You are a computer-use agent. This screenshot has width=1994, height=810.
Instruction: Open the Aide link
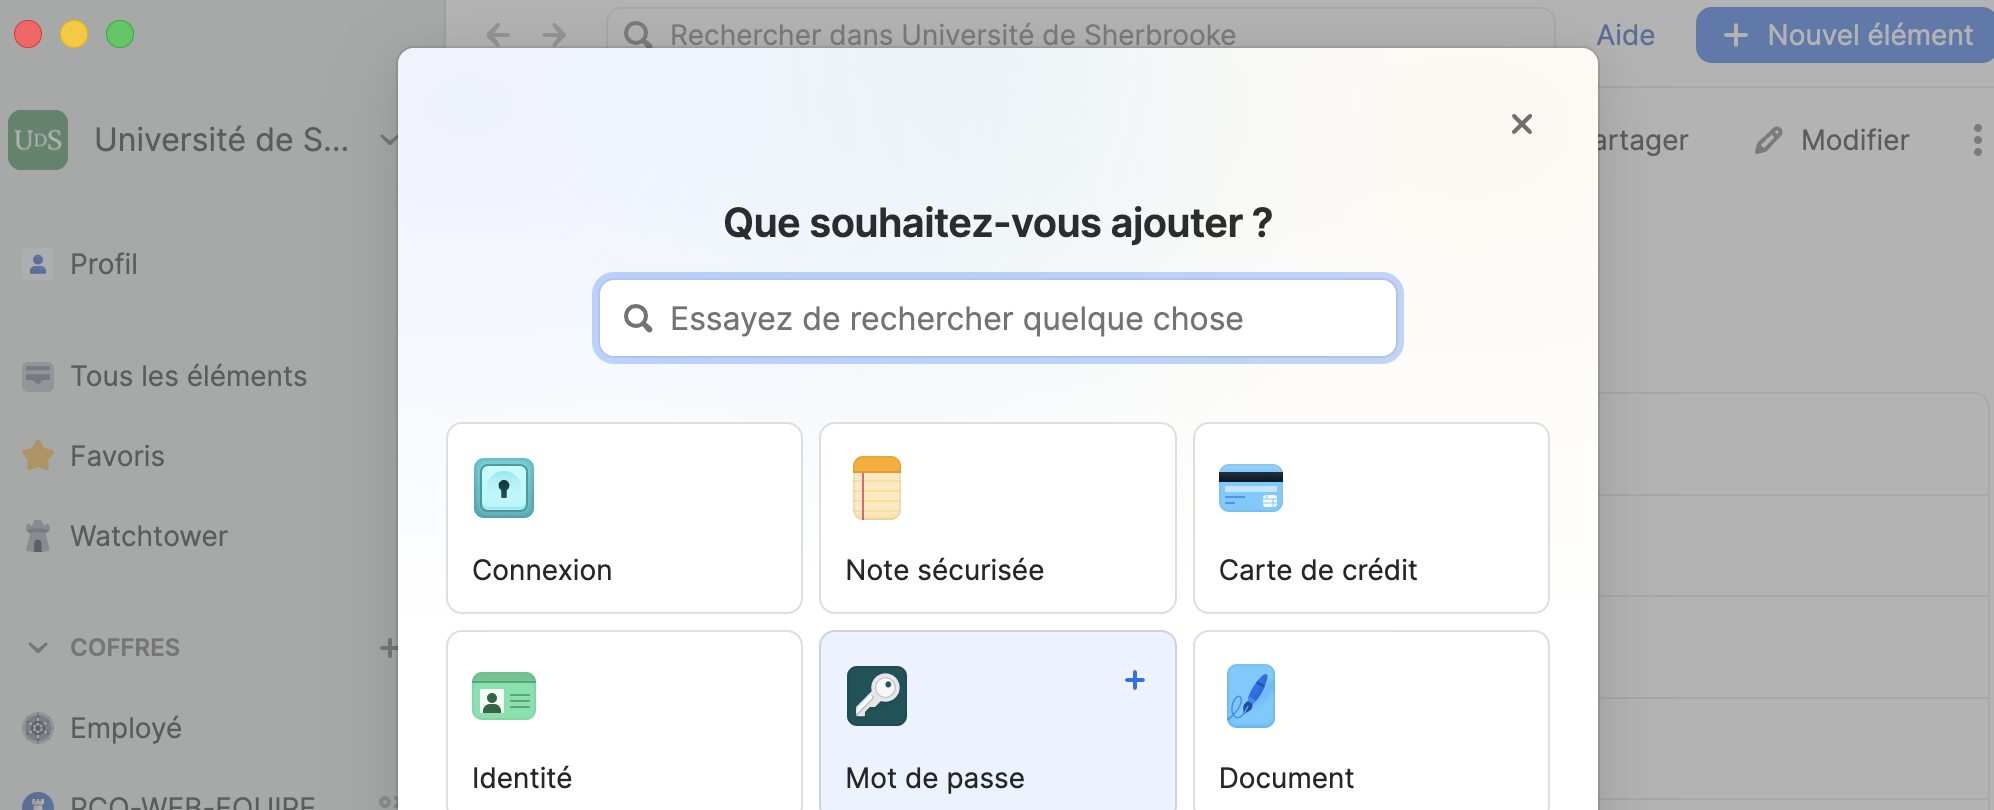pyautogui.click(x=1625, y=36)
